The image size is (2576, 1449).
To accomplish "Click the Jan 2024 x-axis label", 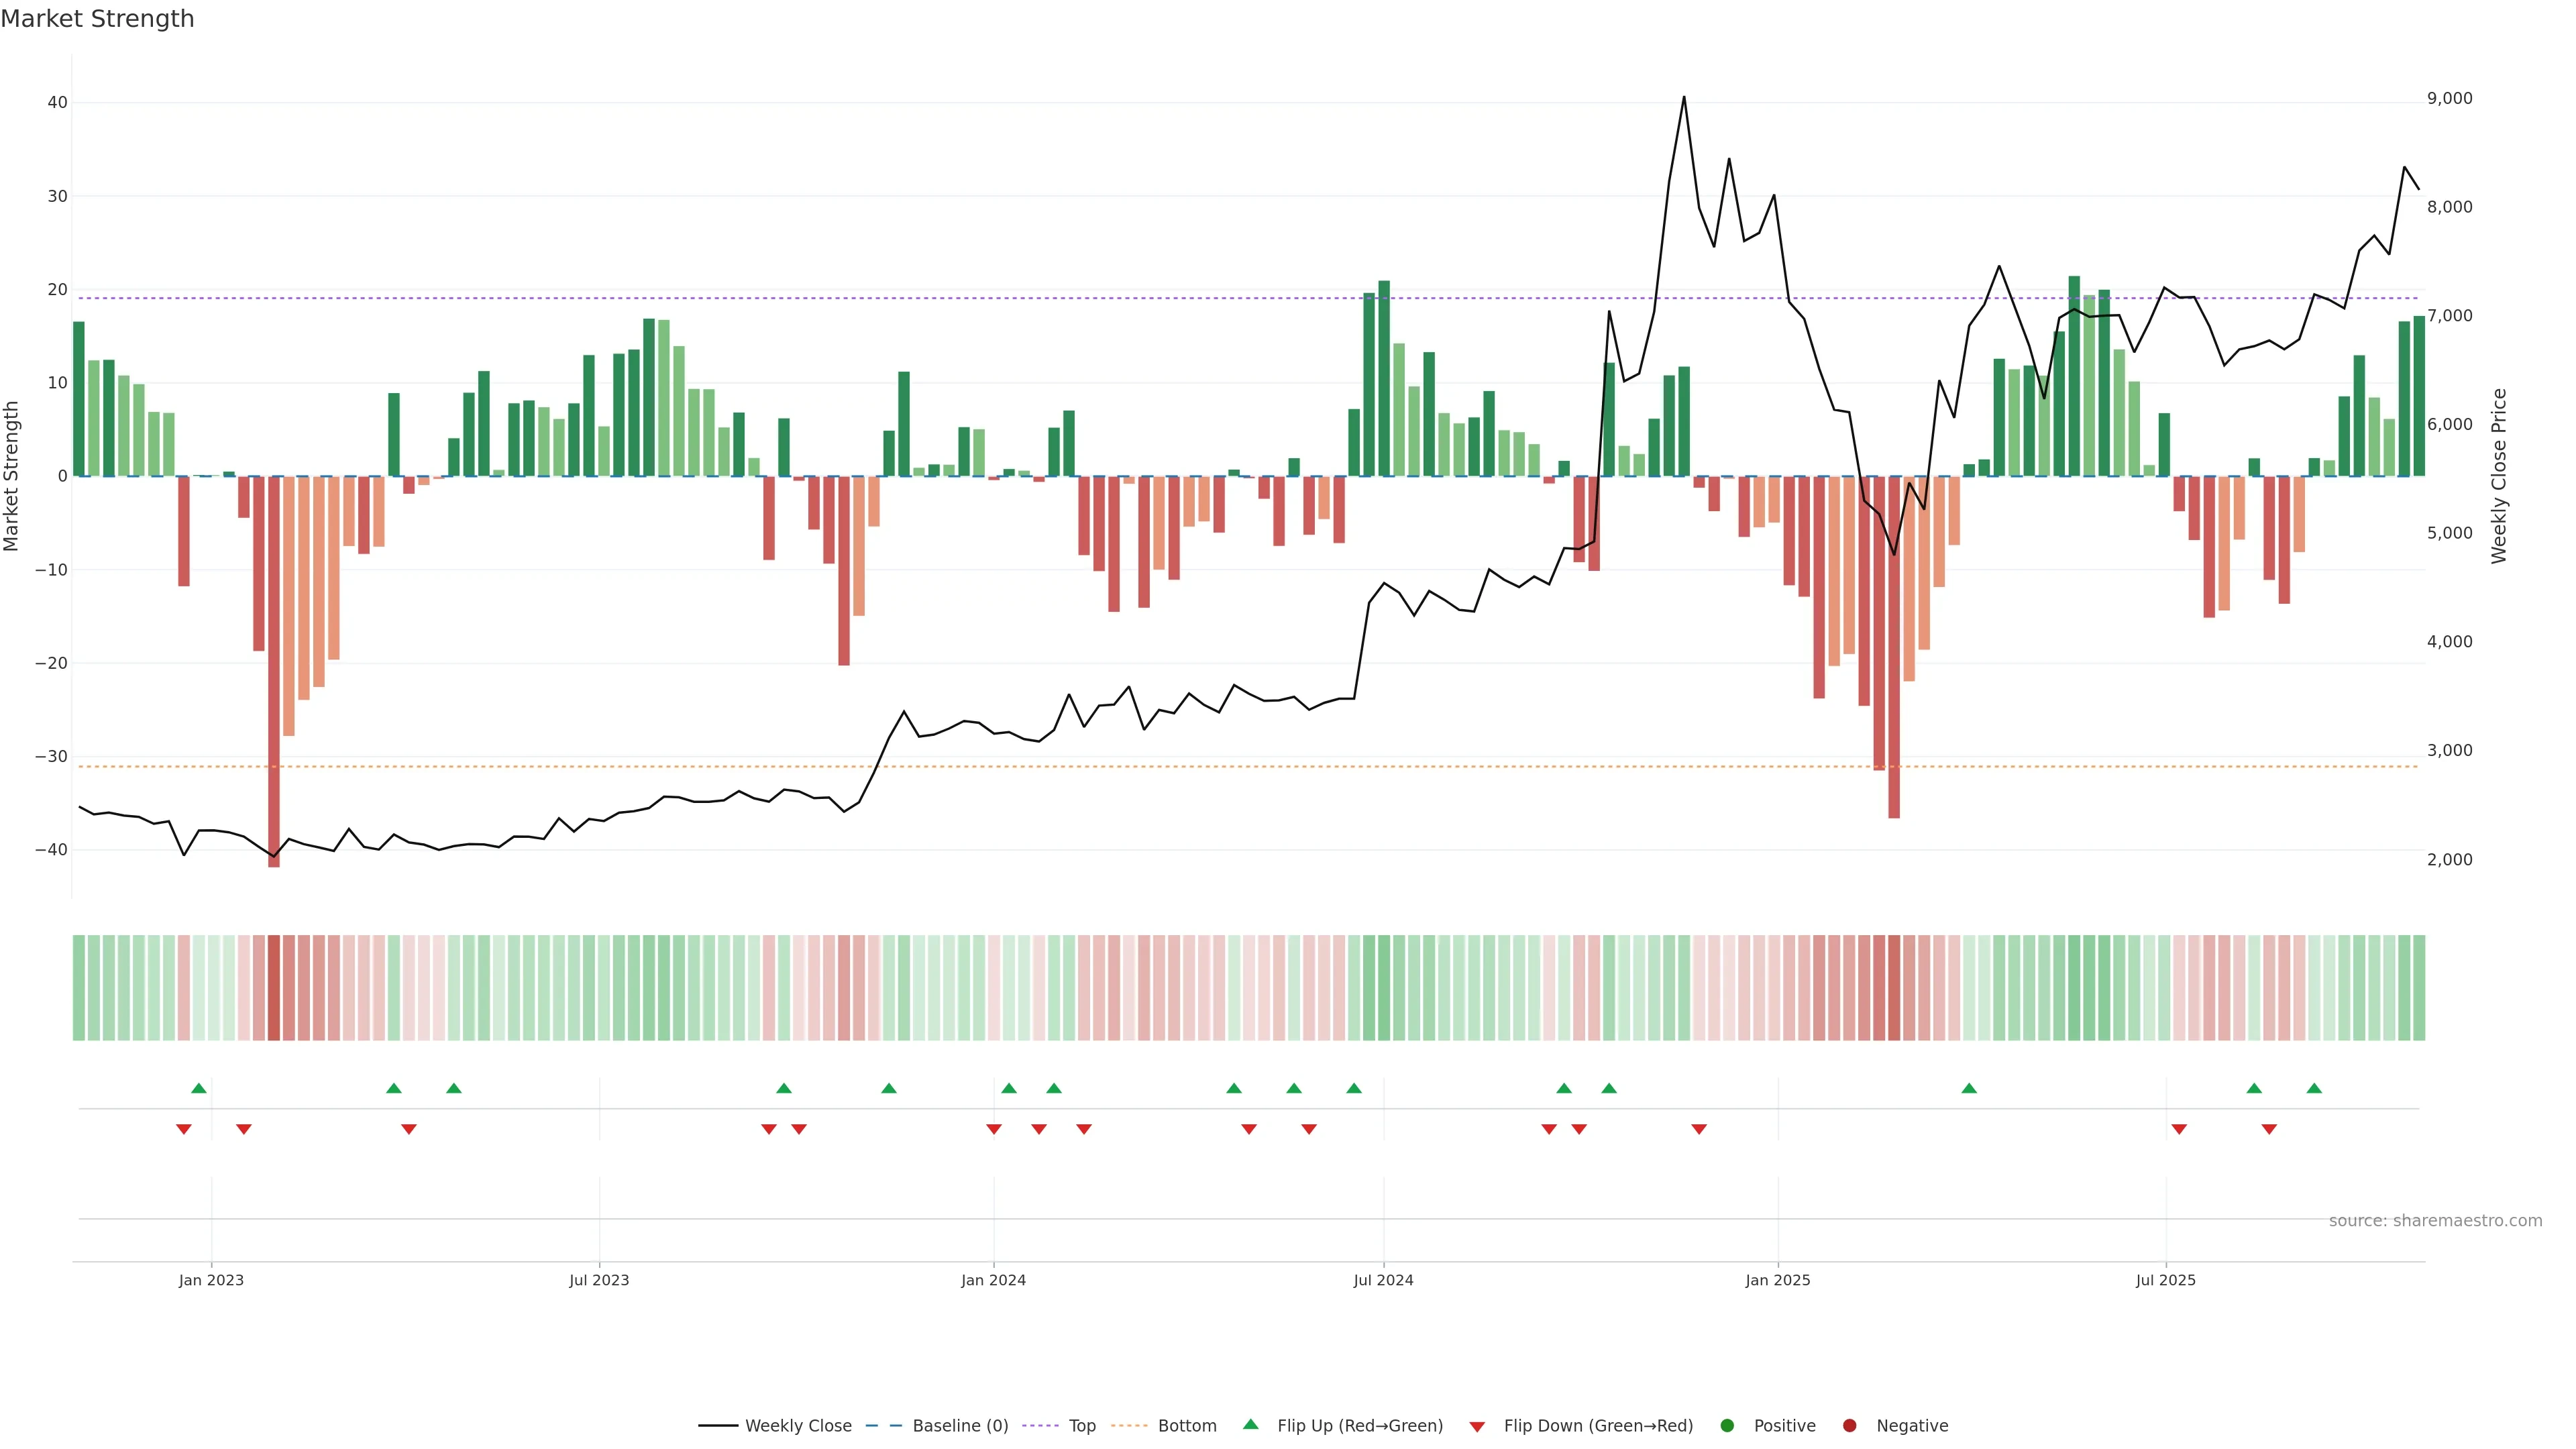I will click(993, 1280).
